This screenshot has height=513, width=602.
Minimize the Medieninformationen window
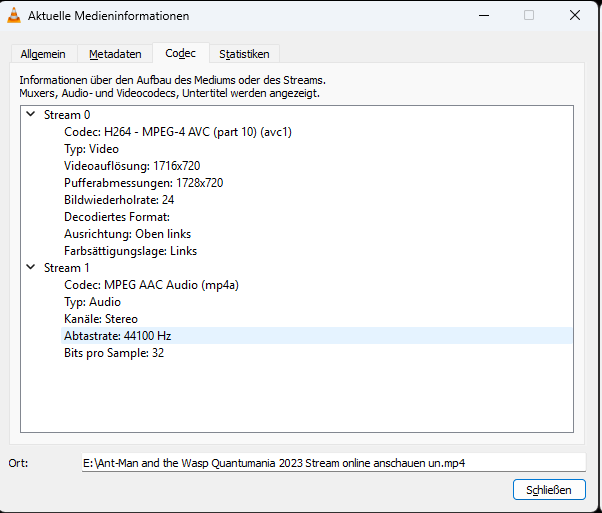(484, 15)
